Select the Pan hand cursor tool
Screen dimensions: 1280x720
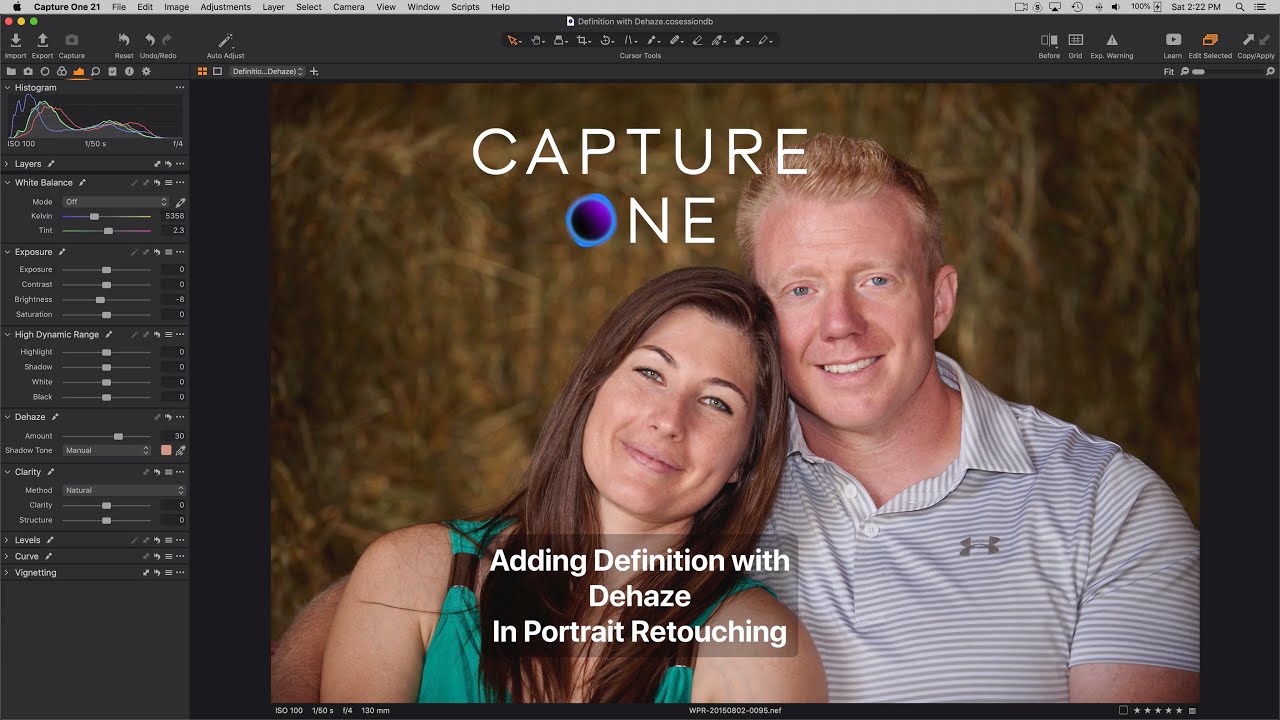[x=537, y=40]
